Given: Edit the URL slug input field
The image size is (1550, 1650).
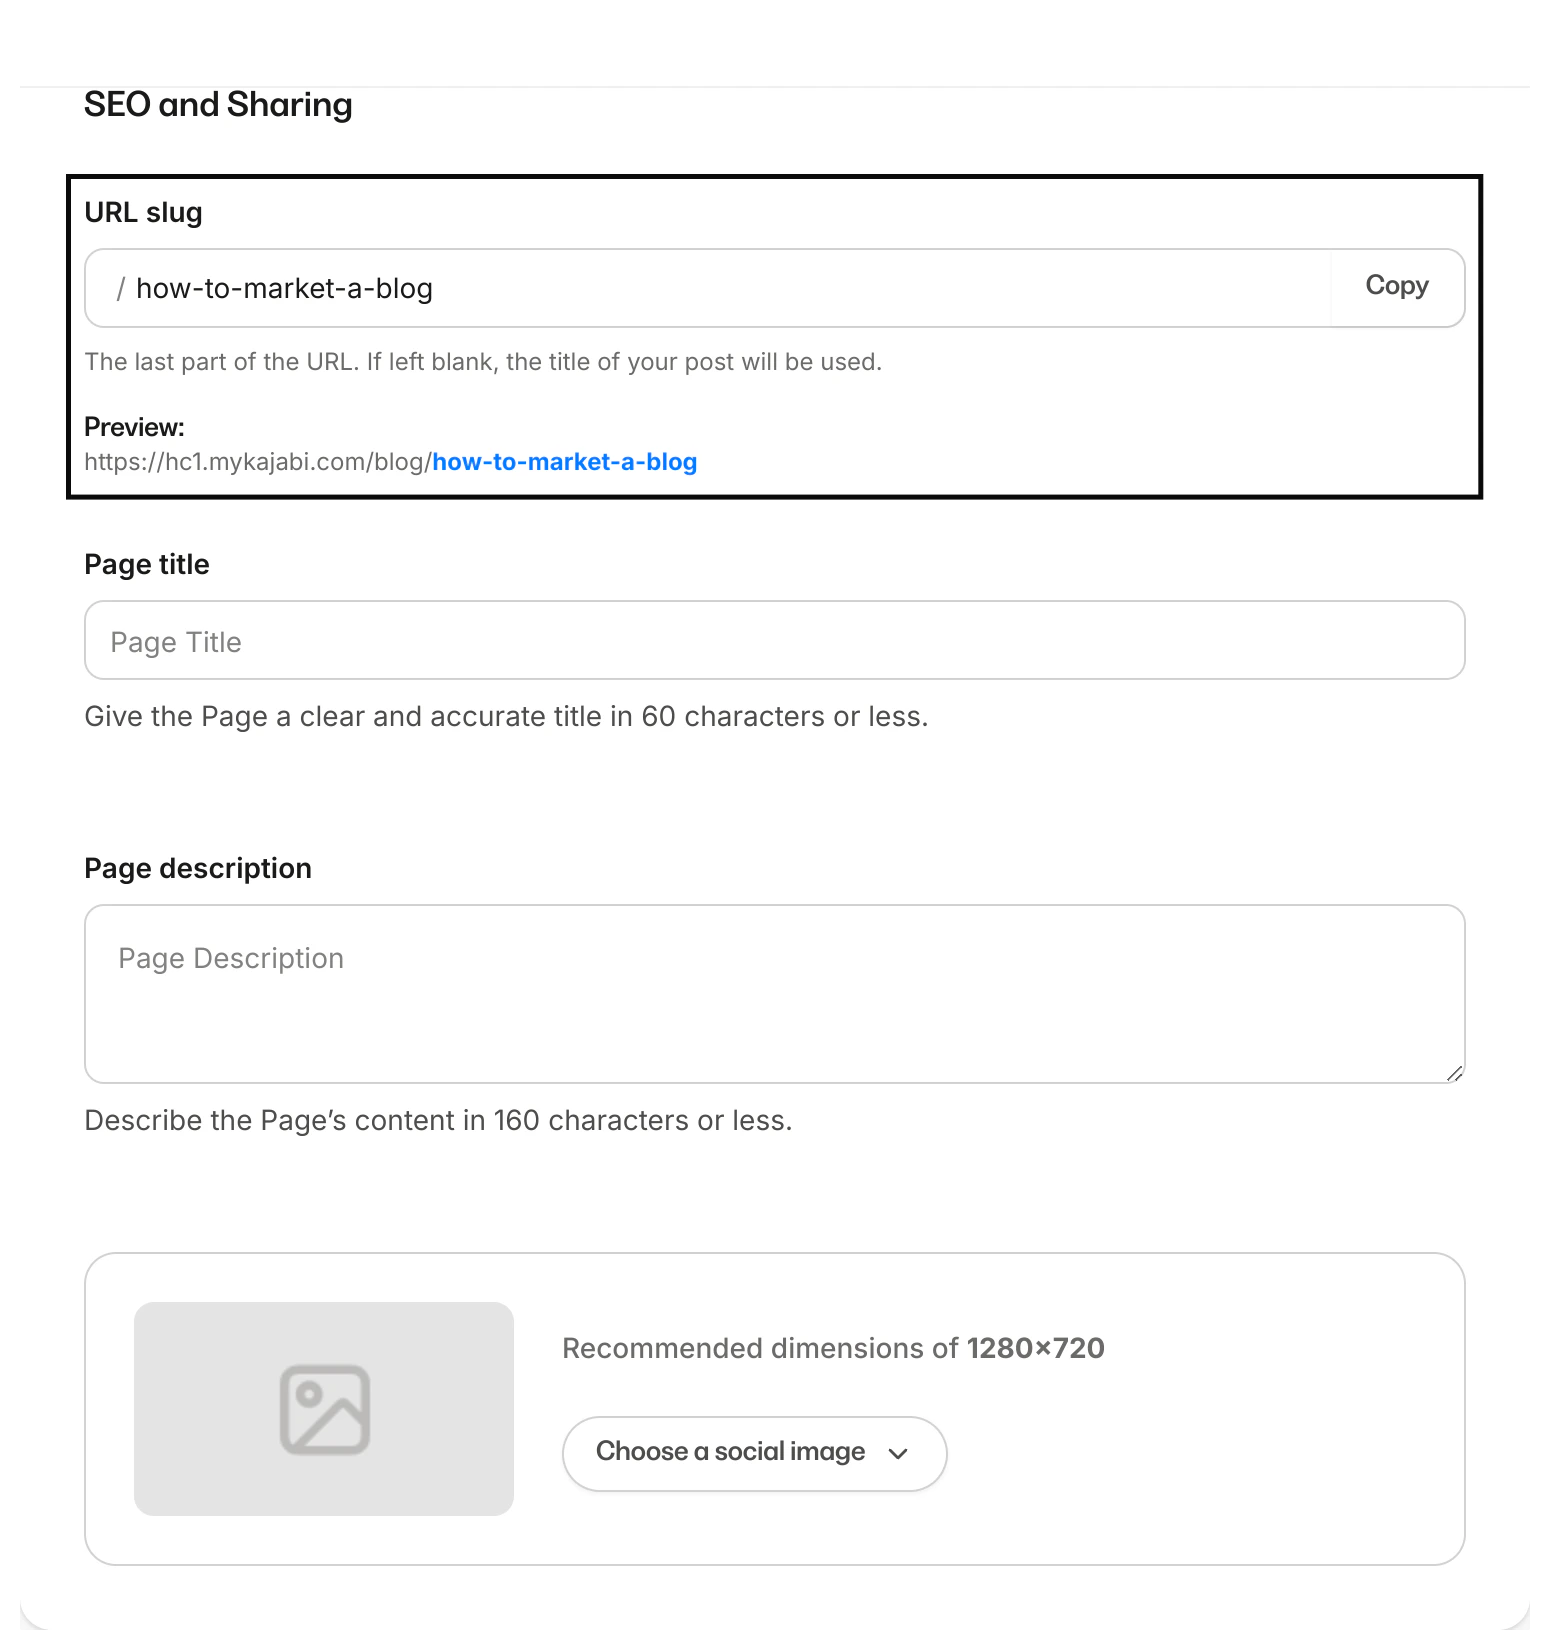Looking at the screenshot, I should pos(708,288).
